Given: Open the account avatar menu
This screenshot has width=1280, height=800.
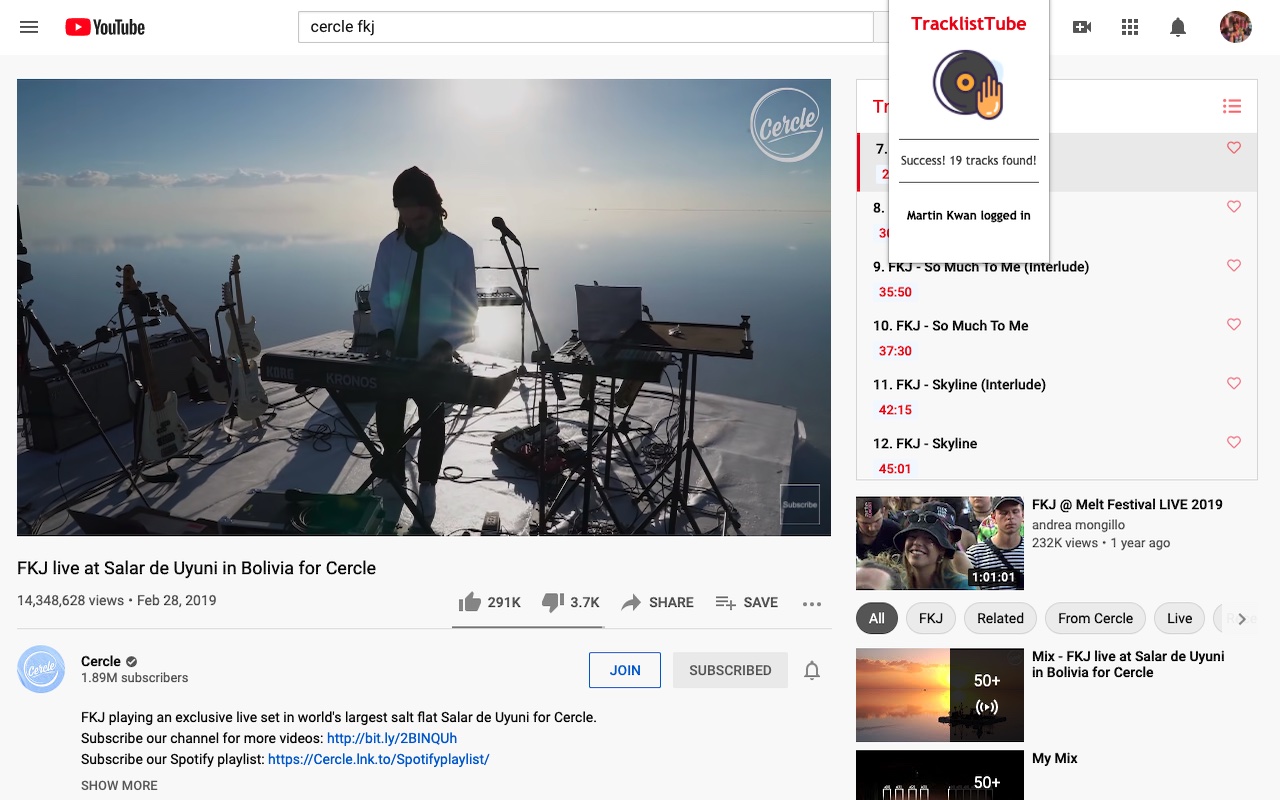Looking at the screenshot, I should pos(1236,27).
